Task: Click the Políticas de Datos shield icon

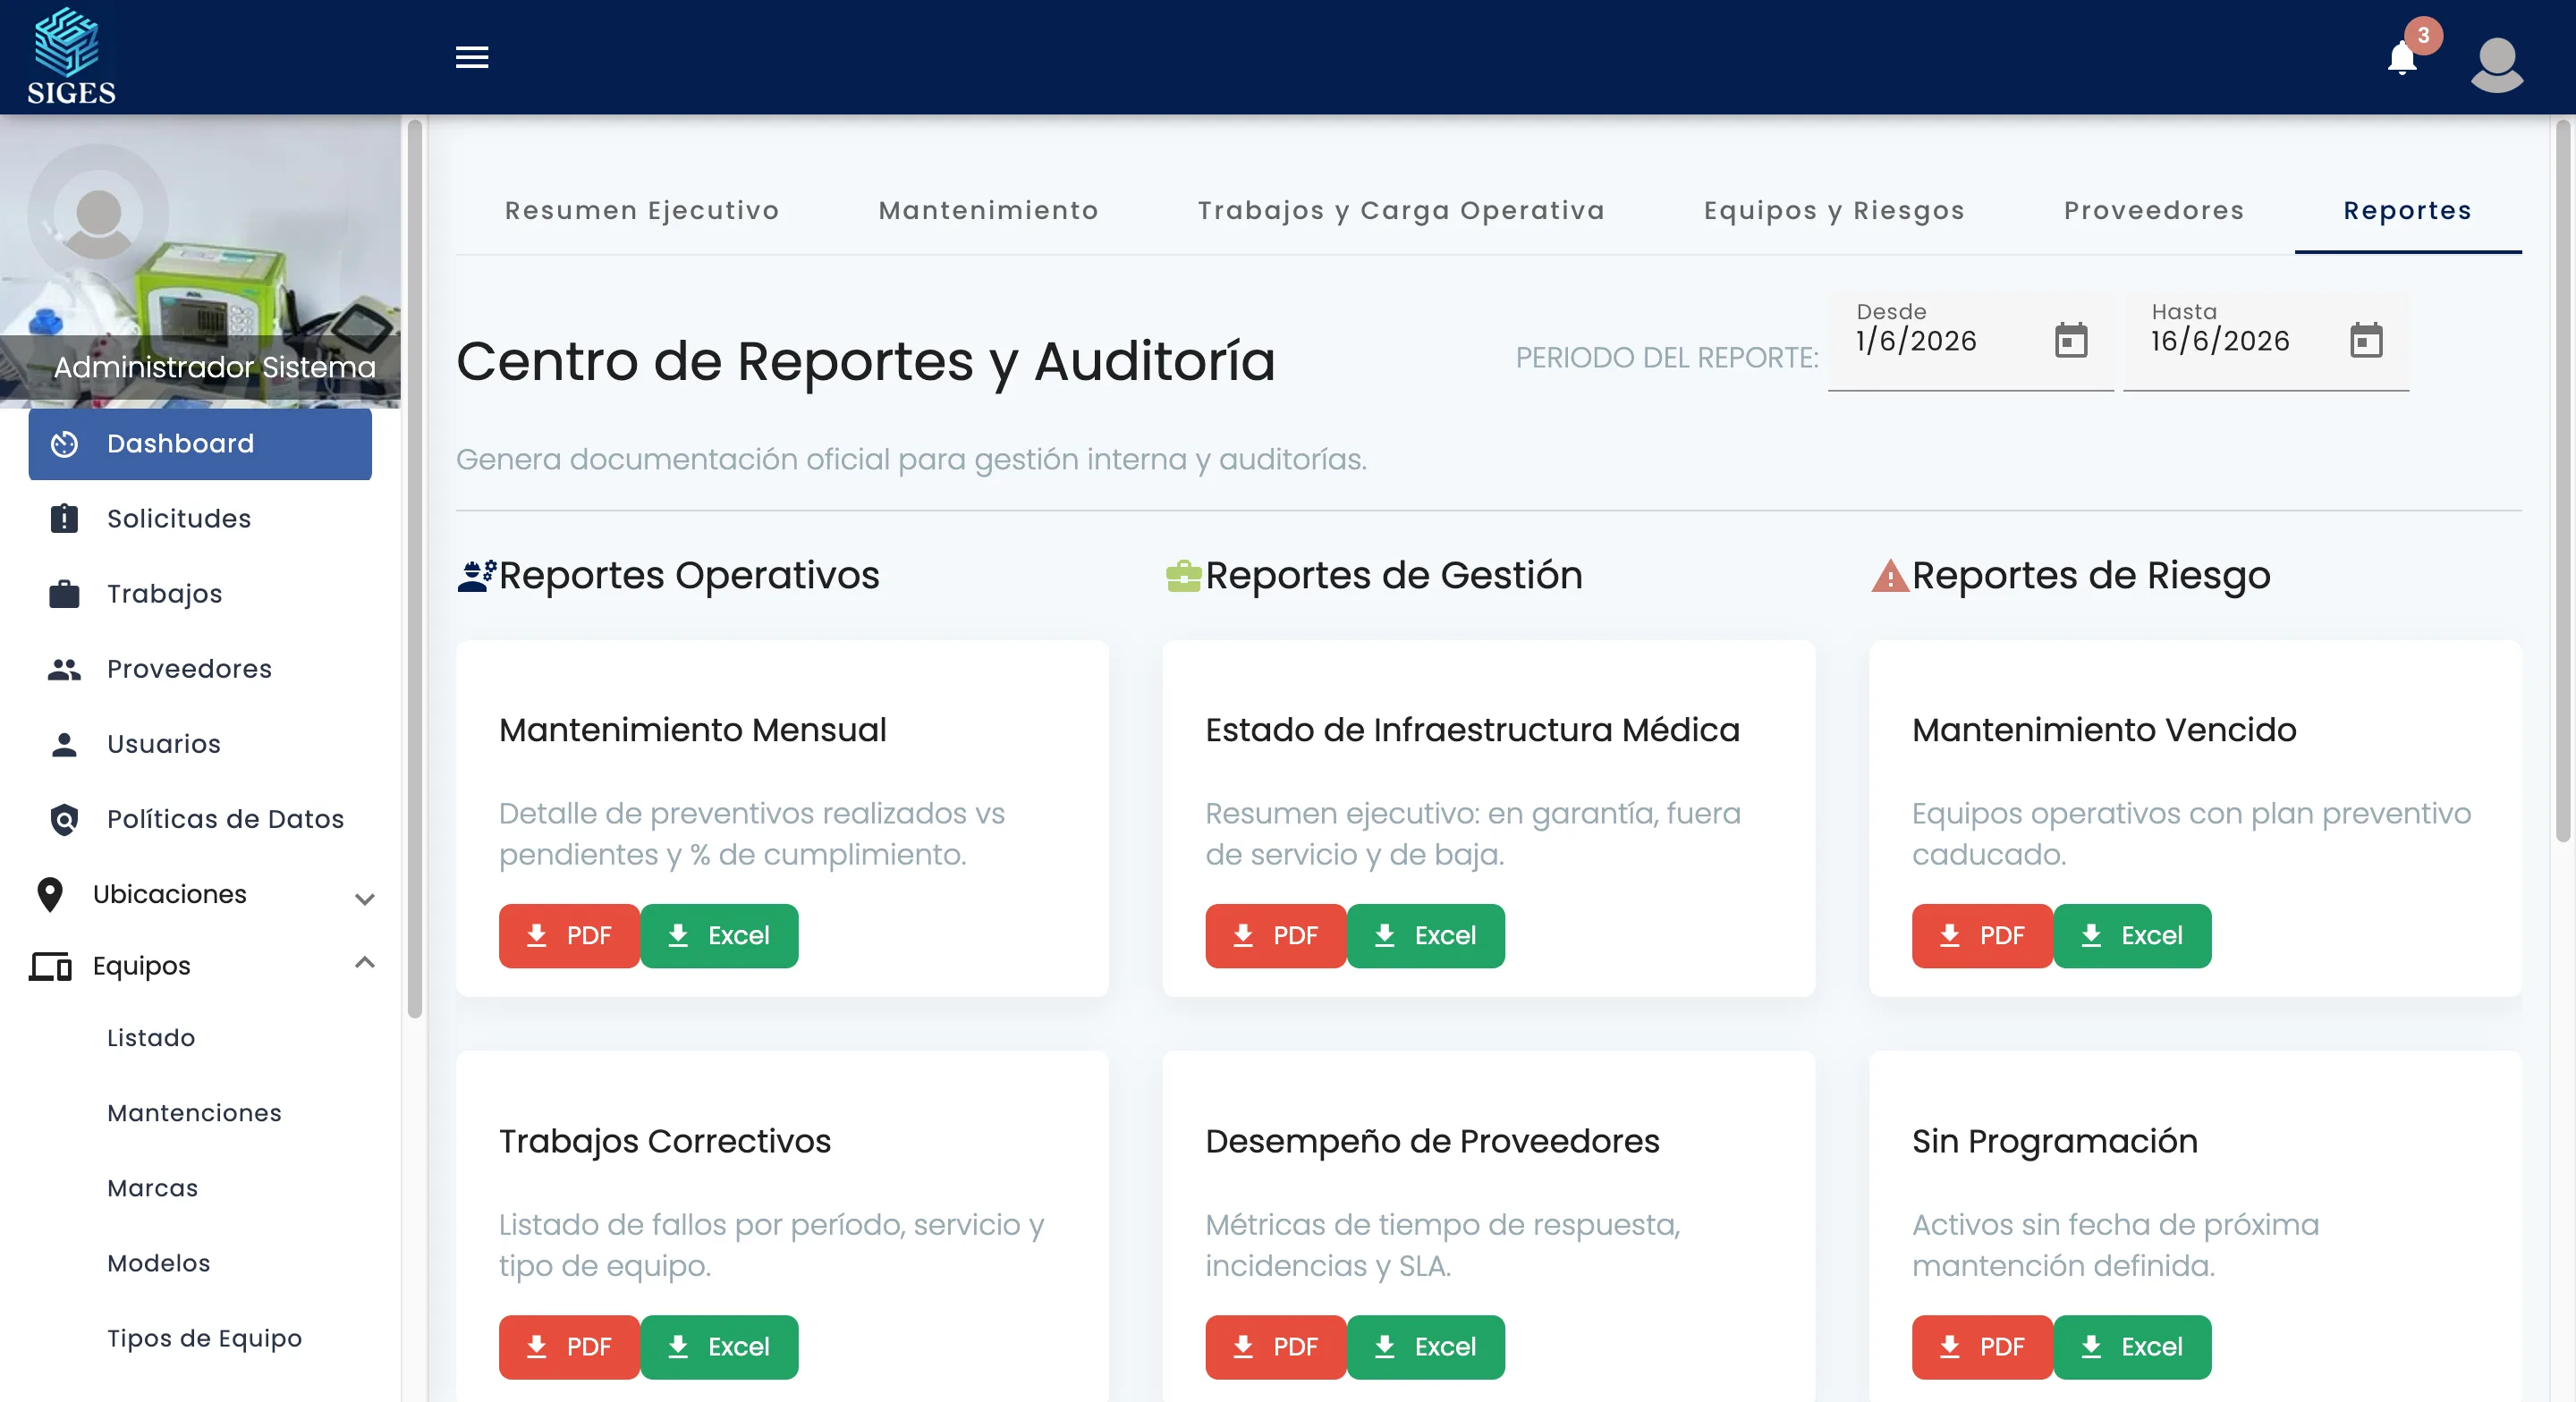Action: (64, 819)
